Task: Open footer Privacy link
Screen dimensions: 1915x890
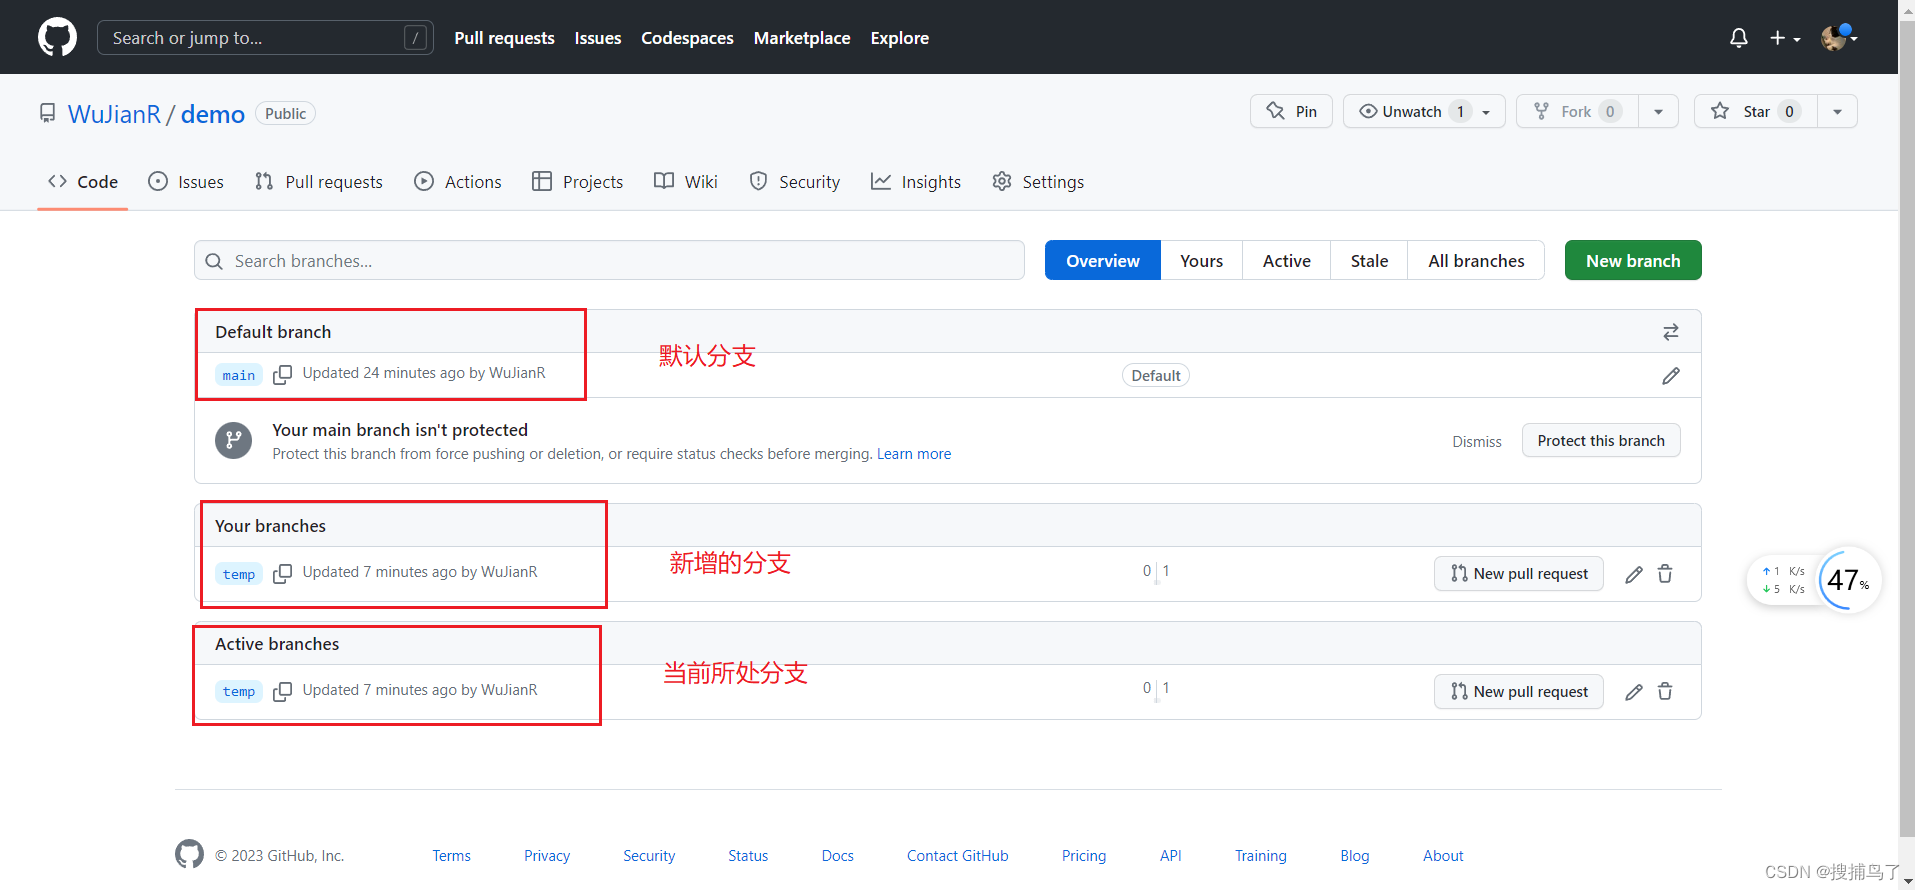Action: (x=547, y=856)
